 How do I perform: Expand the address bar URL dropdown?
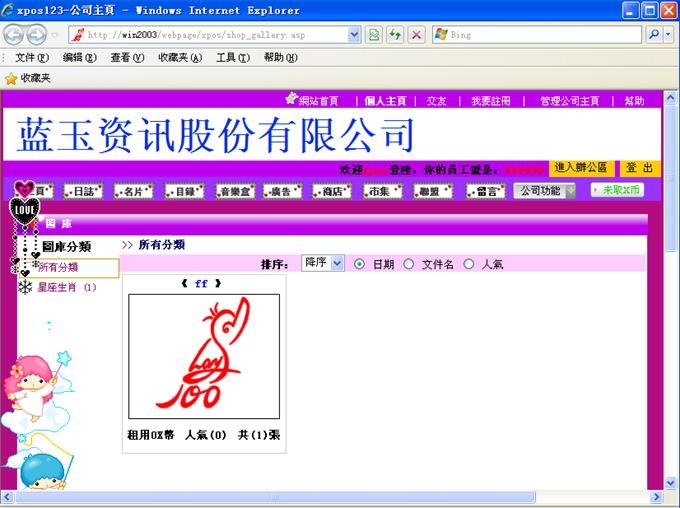354,35
